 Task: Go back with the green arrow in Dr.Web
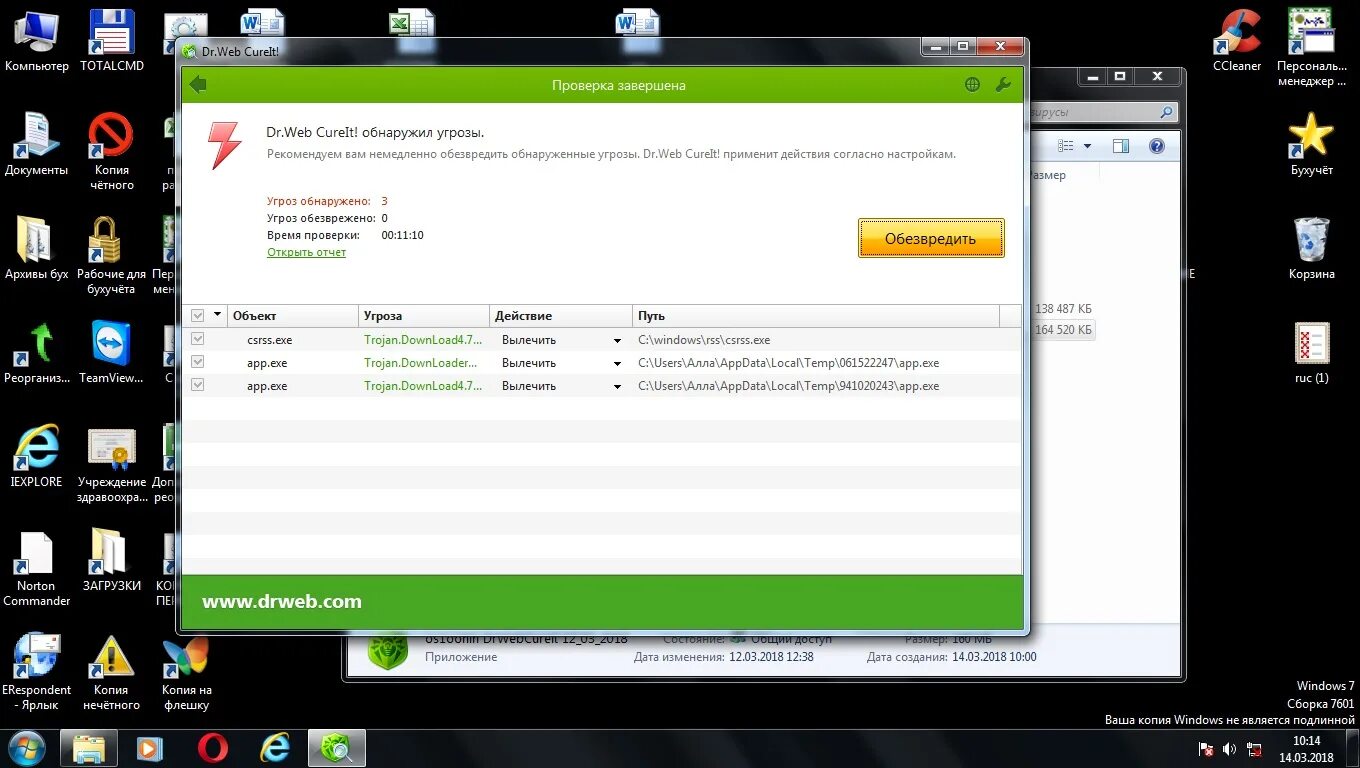(198, 85)
